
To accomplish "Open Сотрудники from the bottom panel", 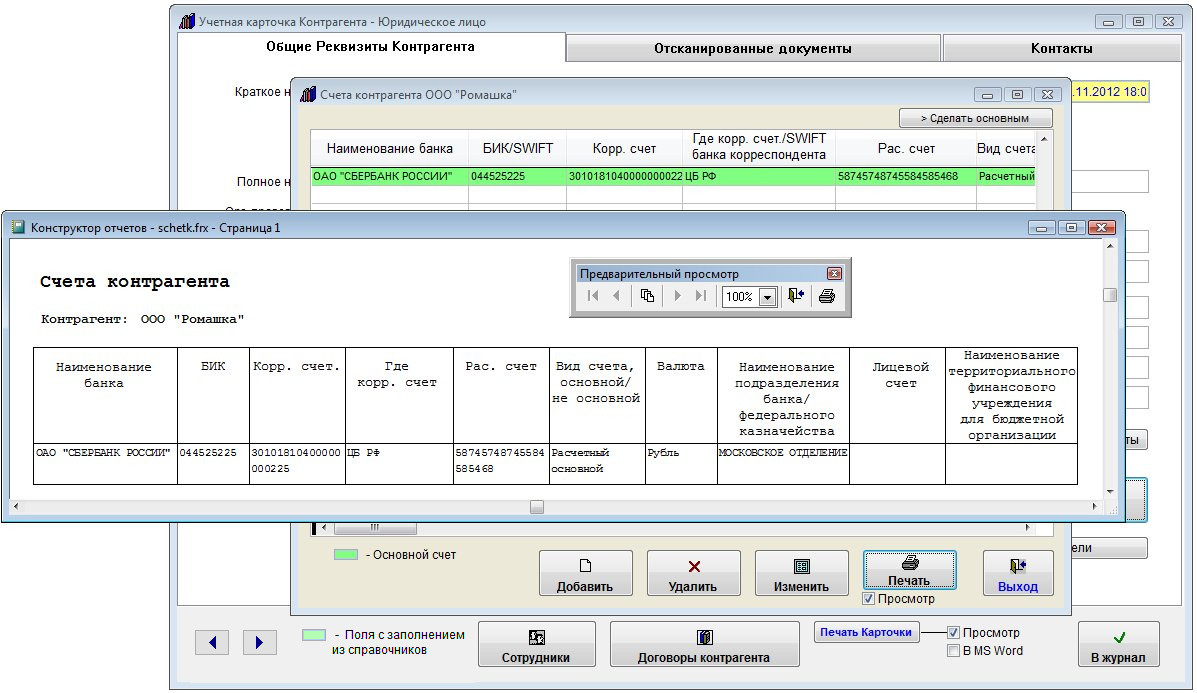I will point(536,645).
